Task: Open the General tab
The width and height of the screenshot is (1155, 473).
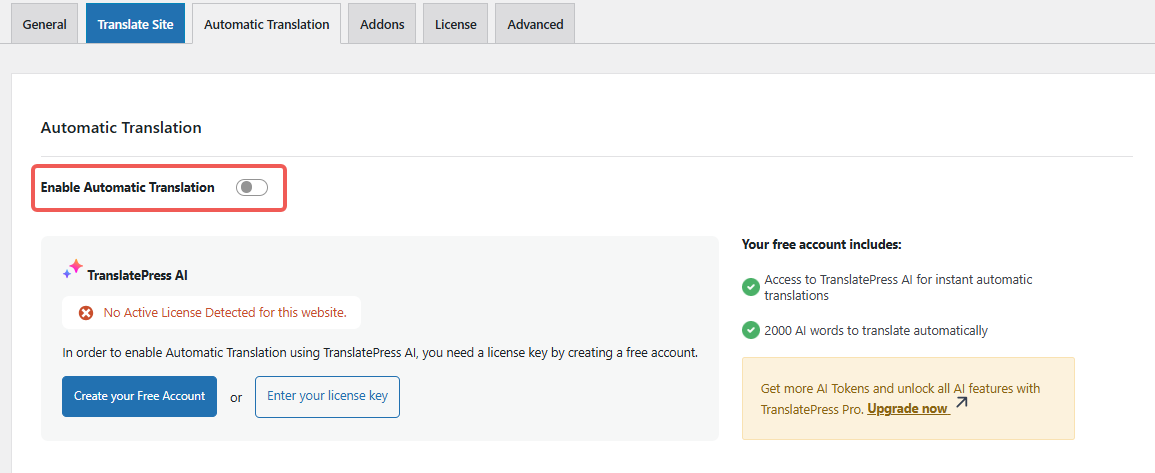Action: click(44, 24)
